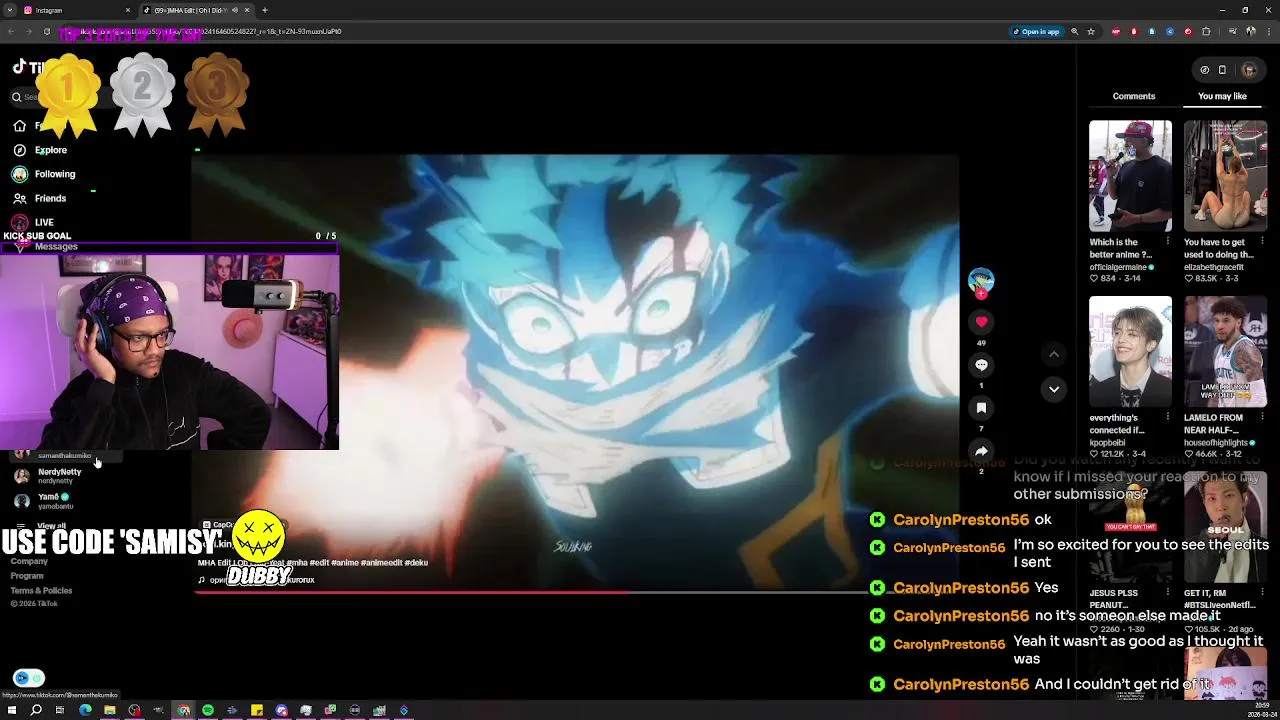Click the browser address bar
This screenshot has width=1280, height=720.
pos(530,31)
